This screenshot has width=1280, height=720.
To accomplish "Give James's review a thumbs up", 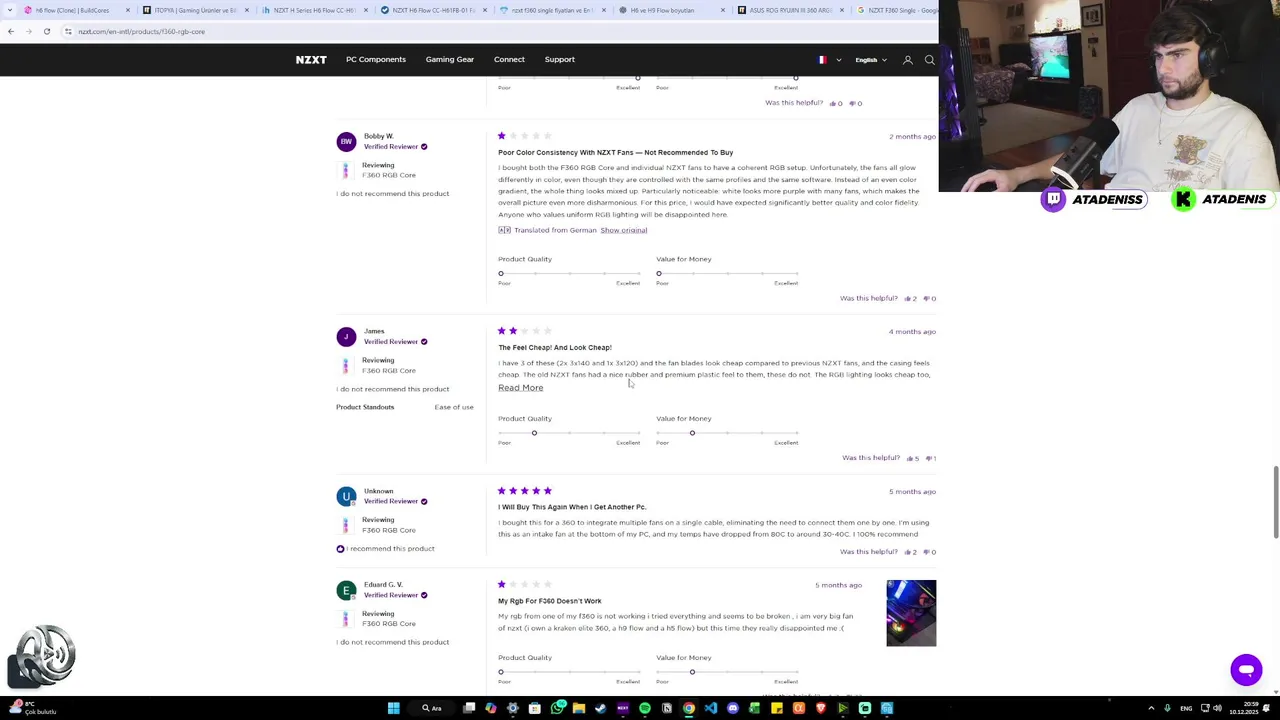I will tap(909, 458).
